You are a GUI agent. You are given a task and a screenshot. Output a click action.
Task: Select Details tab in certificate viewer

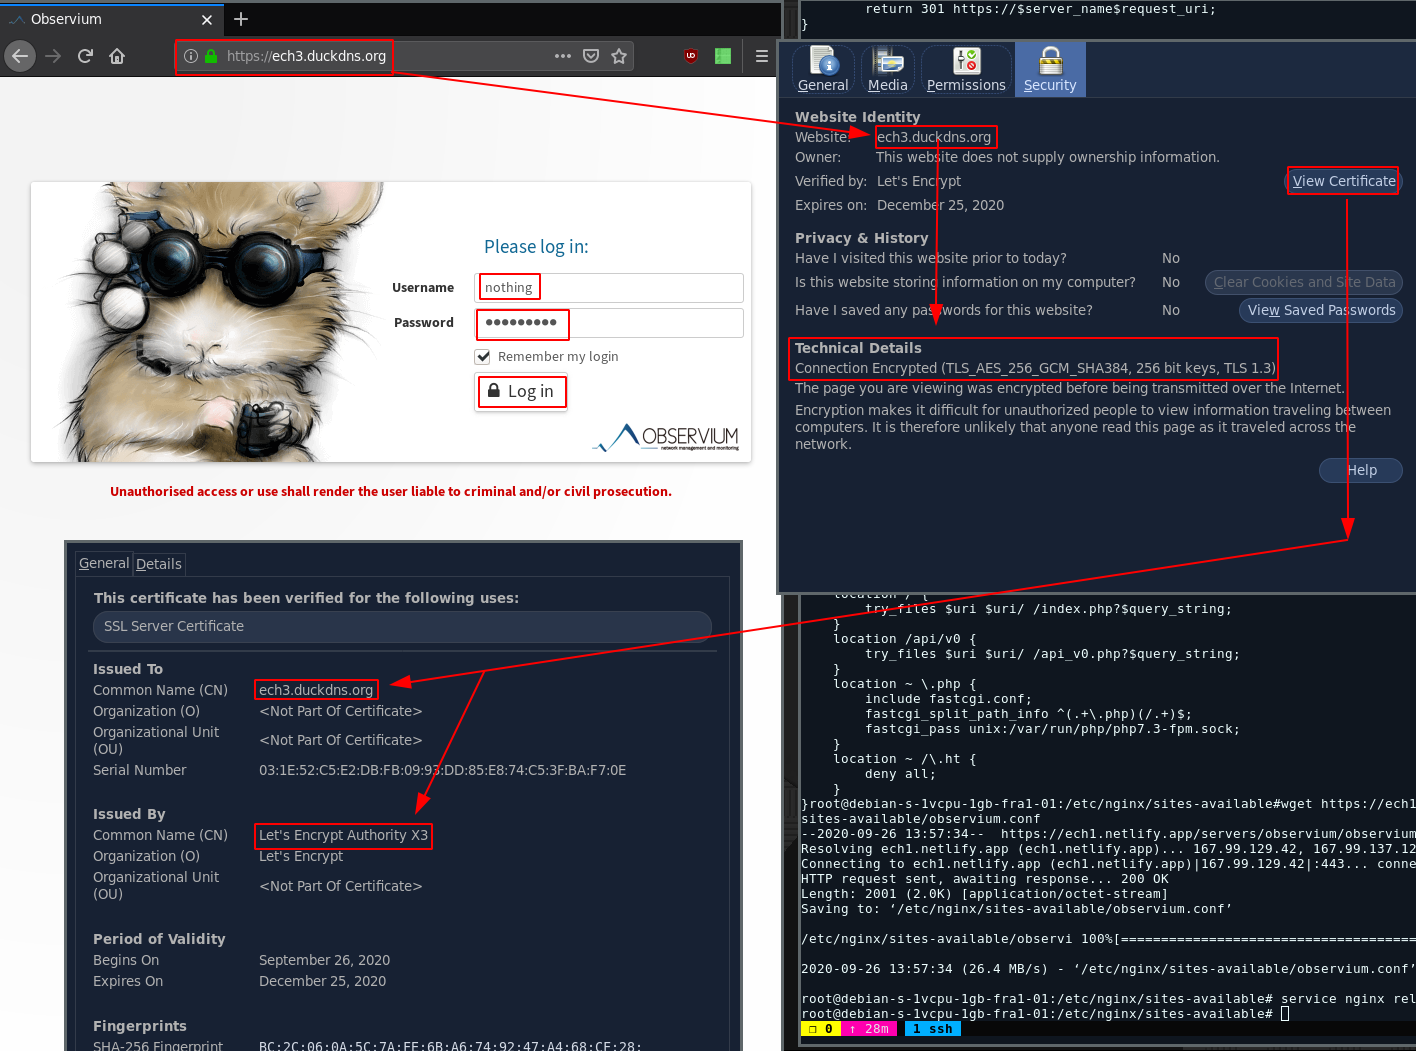click(159, 564)
